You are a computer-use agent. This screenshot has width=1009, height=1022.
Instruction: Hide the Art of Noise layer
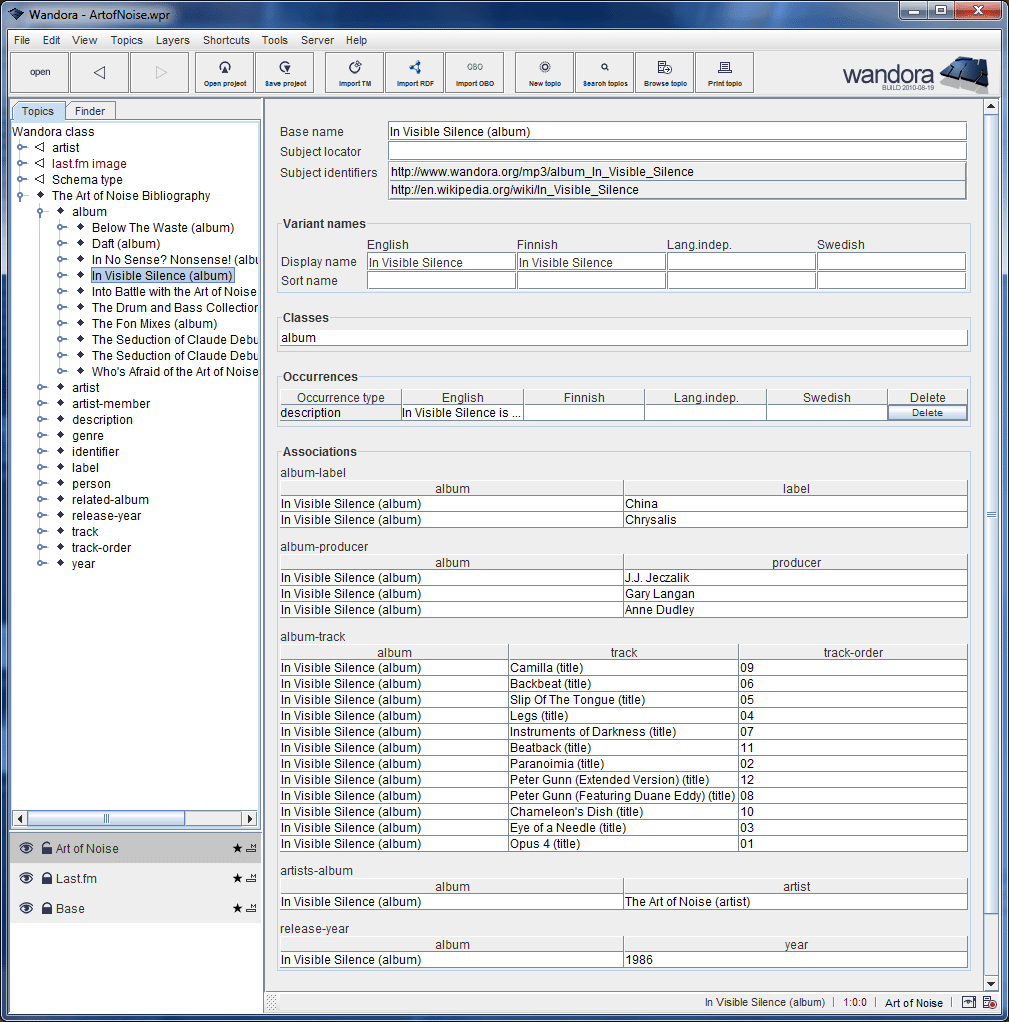[x=24, y=848]
